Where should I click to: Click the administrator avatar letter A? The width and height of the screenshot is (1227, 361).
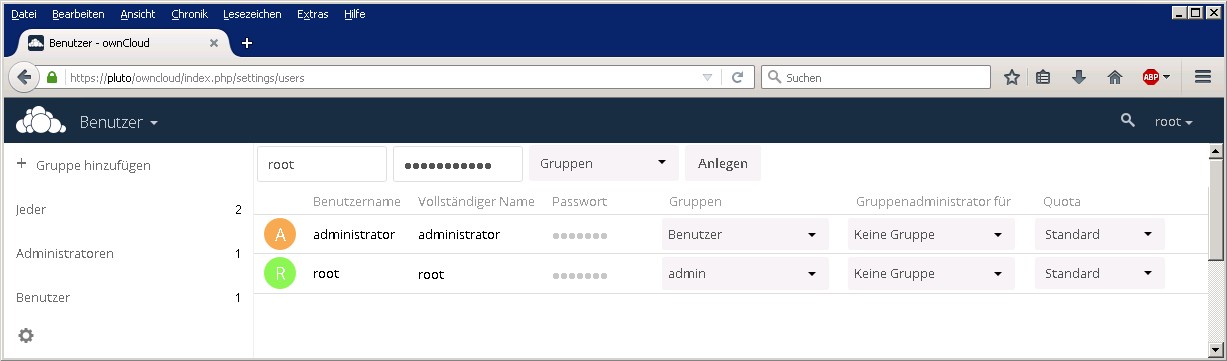click(x=281, y=235)
